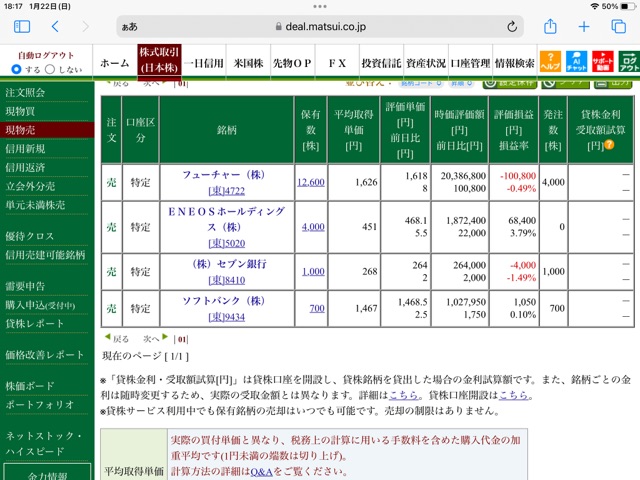Click the green ログアウト icon
The height and width of the screenshot is (480, 640).
(x=629, y=62)
